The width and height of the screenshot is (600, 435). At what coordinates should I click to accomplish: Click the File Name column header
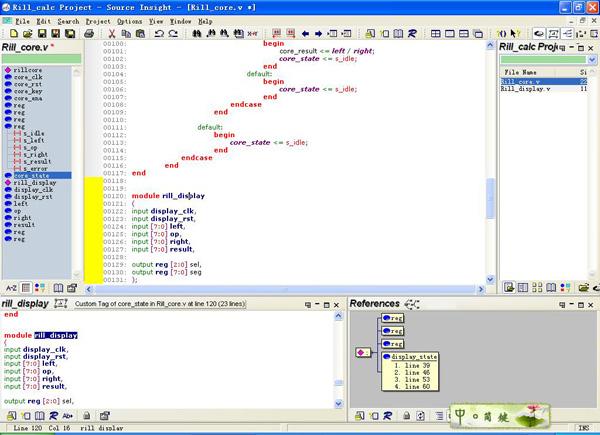click(x=520, y=72)
